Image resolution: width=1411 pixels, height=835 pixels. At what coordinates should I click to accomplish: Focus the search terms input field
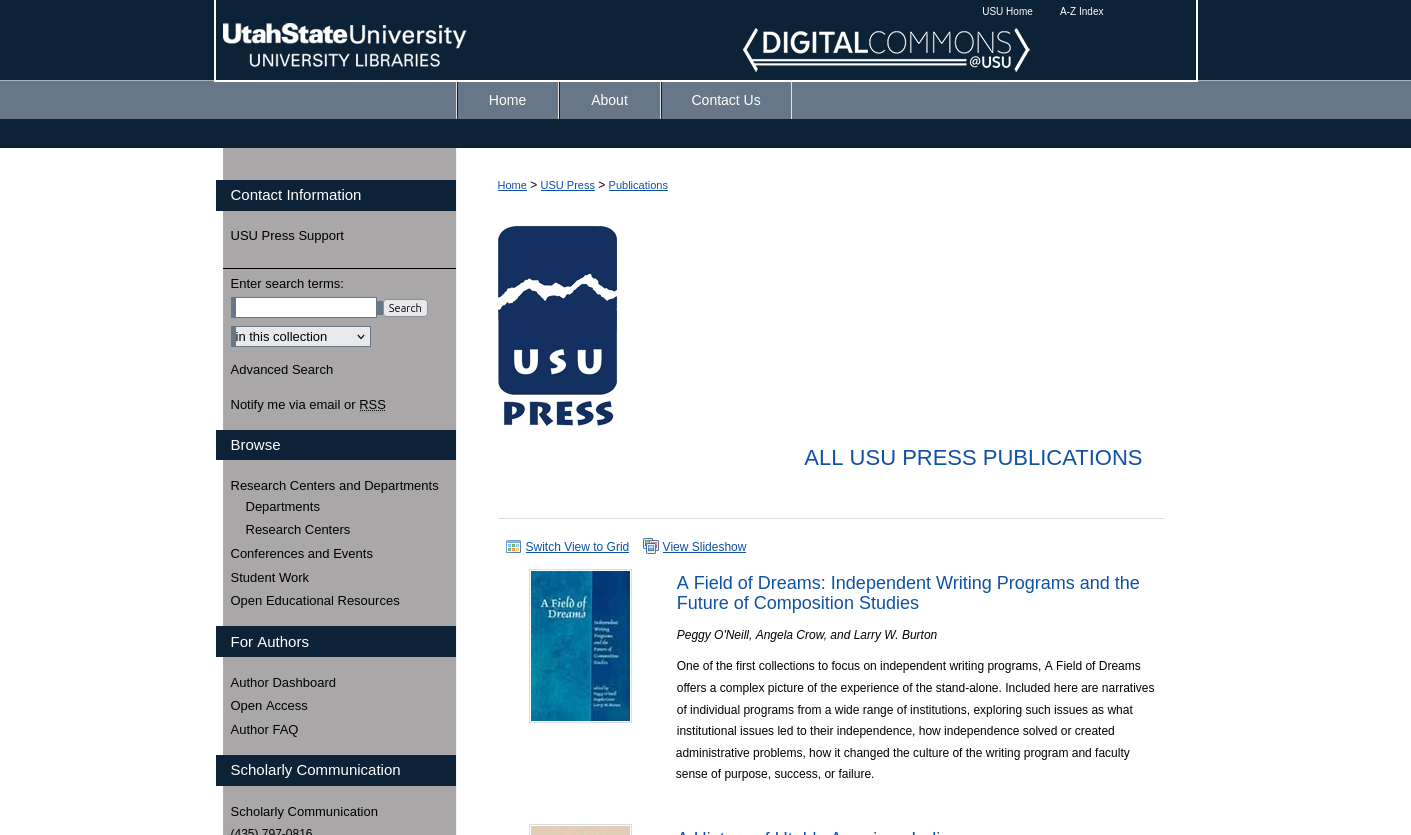tap(306, 308)
